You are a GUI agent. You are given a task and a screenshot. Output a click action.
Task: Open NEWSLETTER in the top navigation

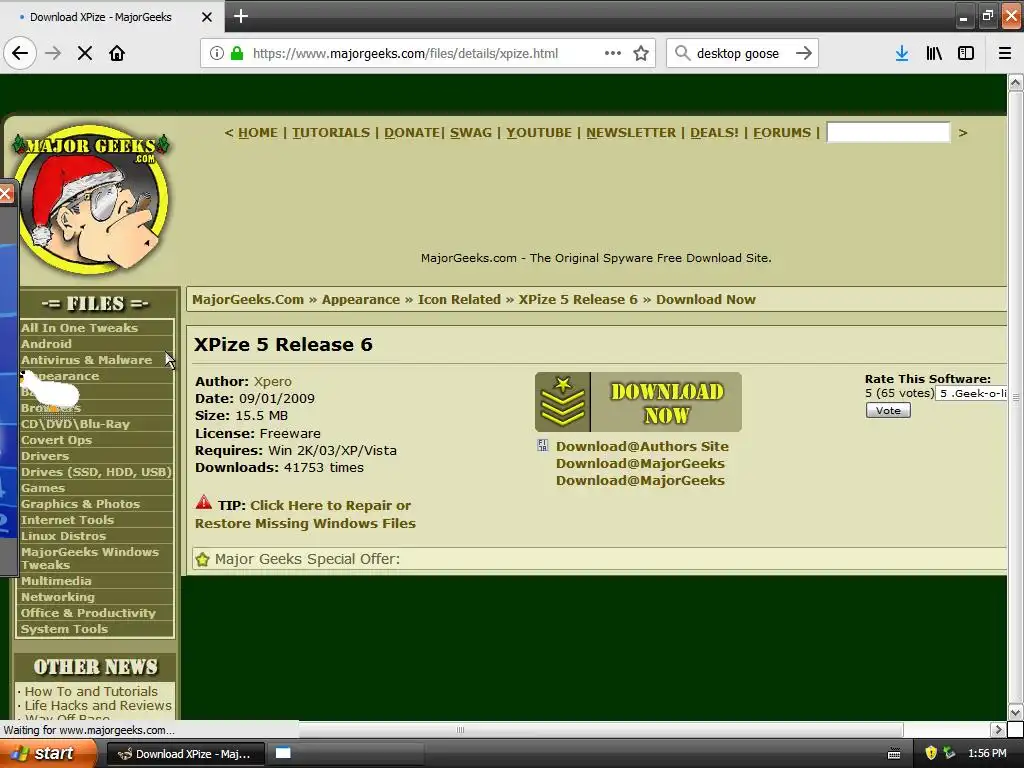tap(631, 133)
